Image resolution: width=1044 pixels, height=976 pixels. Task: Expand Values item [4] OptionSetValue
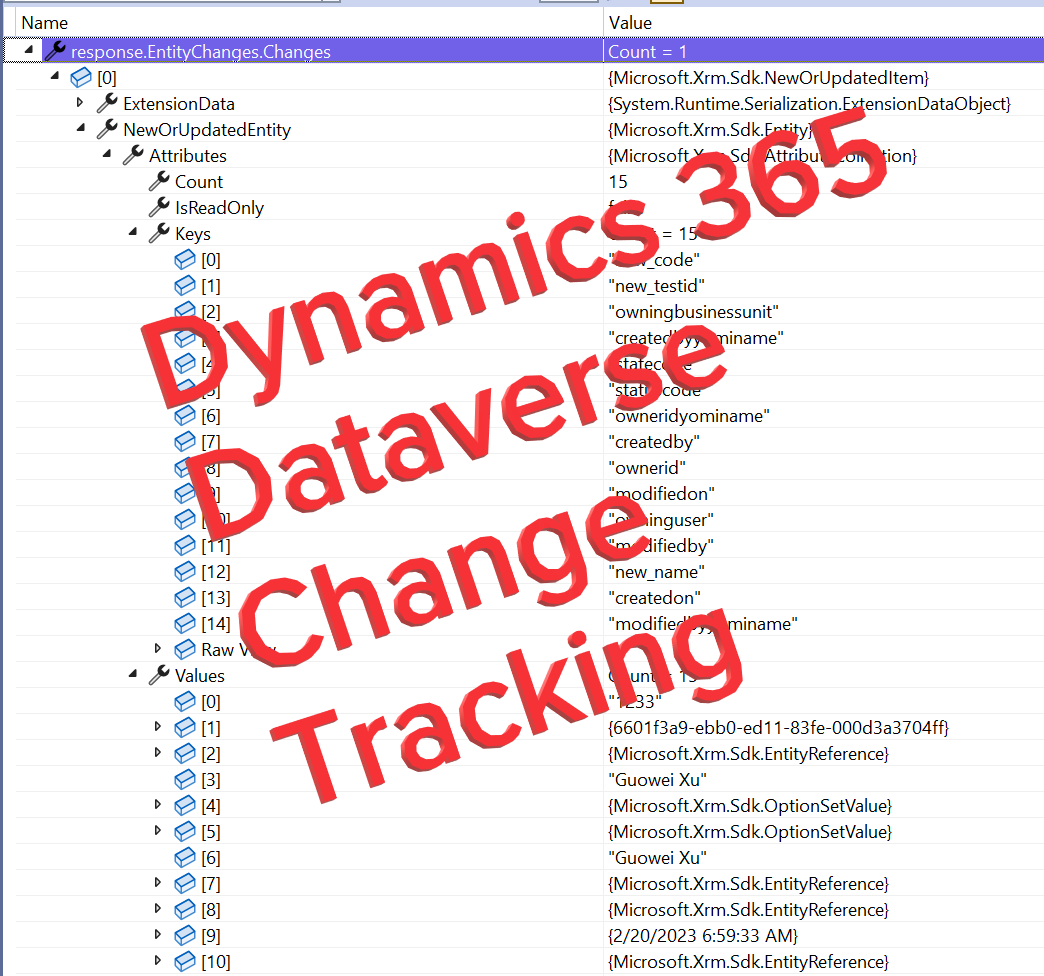(158, 804)
